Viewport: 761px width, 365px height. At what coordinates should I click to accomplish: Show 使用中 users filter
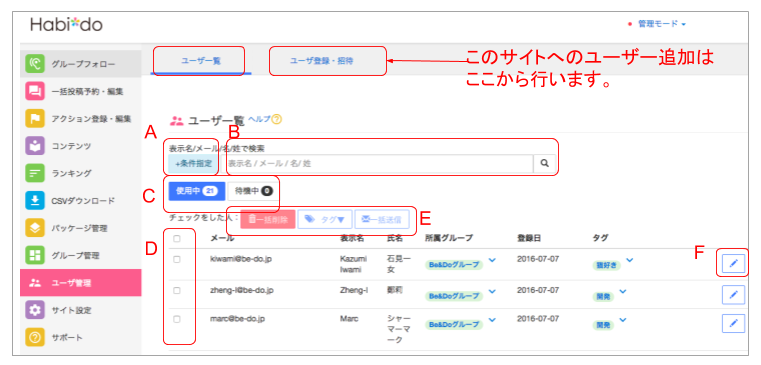197,191
